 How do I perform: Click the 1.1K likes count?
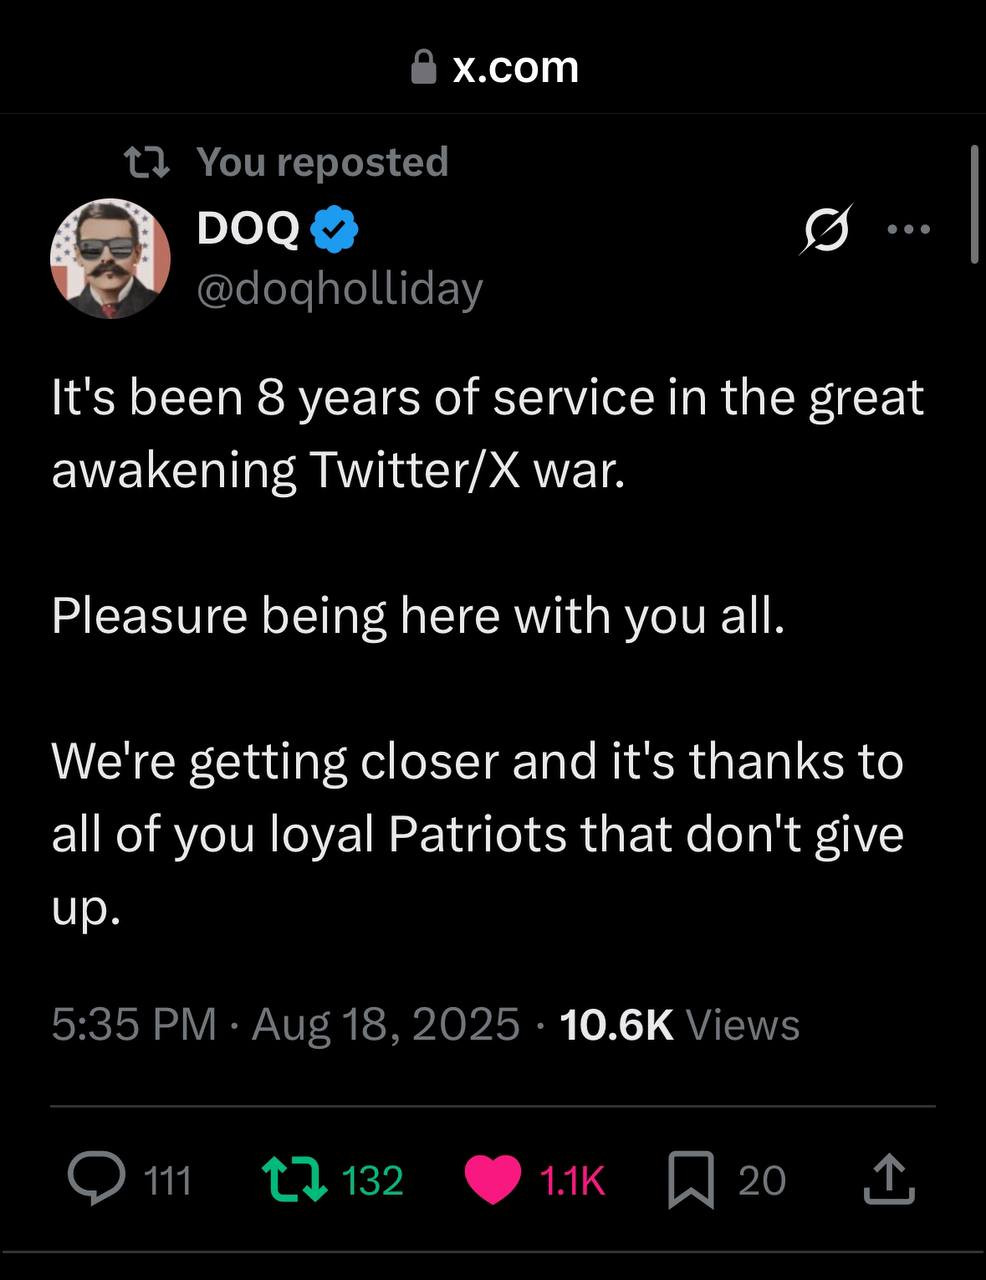(x=572, y=1181)
